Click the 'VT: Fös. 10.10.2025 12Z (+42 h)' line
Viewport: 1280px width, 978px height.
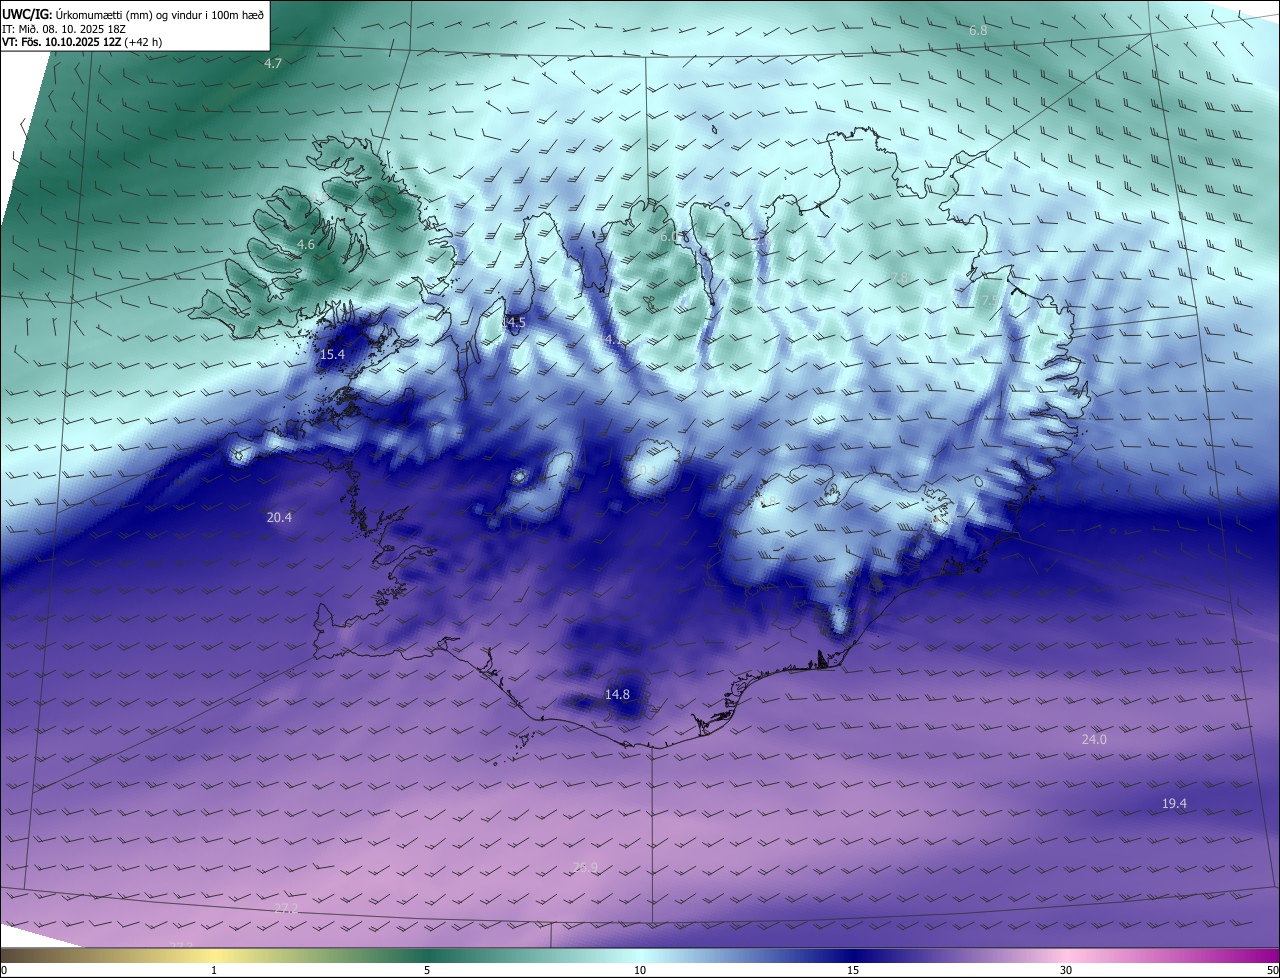83,42
